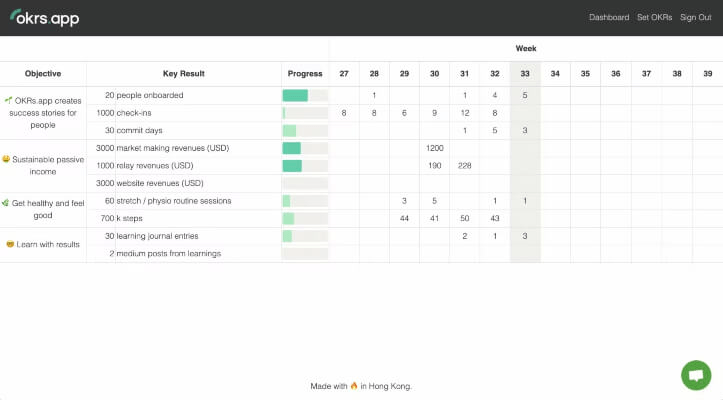
Task: Select 'medium posts from learnings' key result
Action: pyautogui.click(x=169, y=254)
